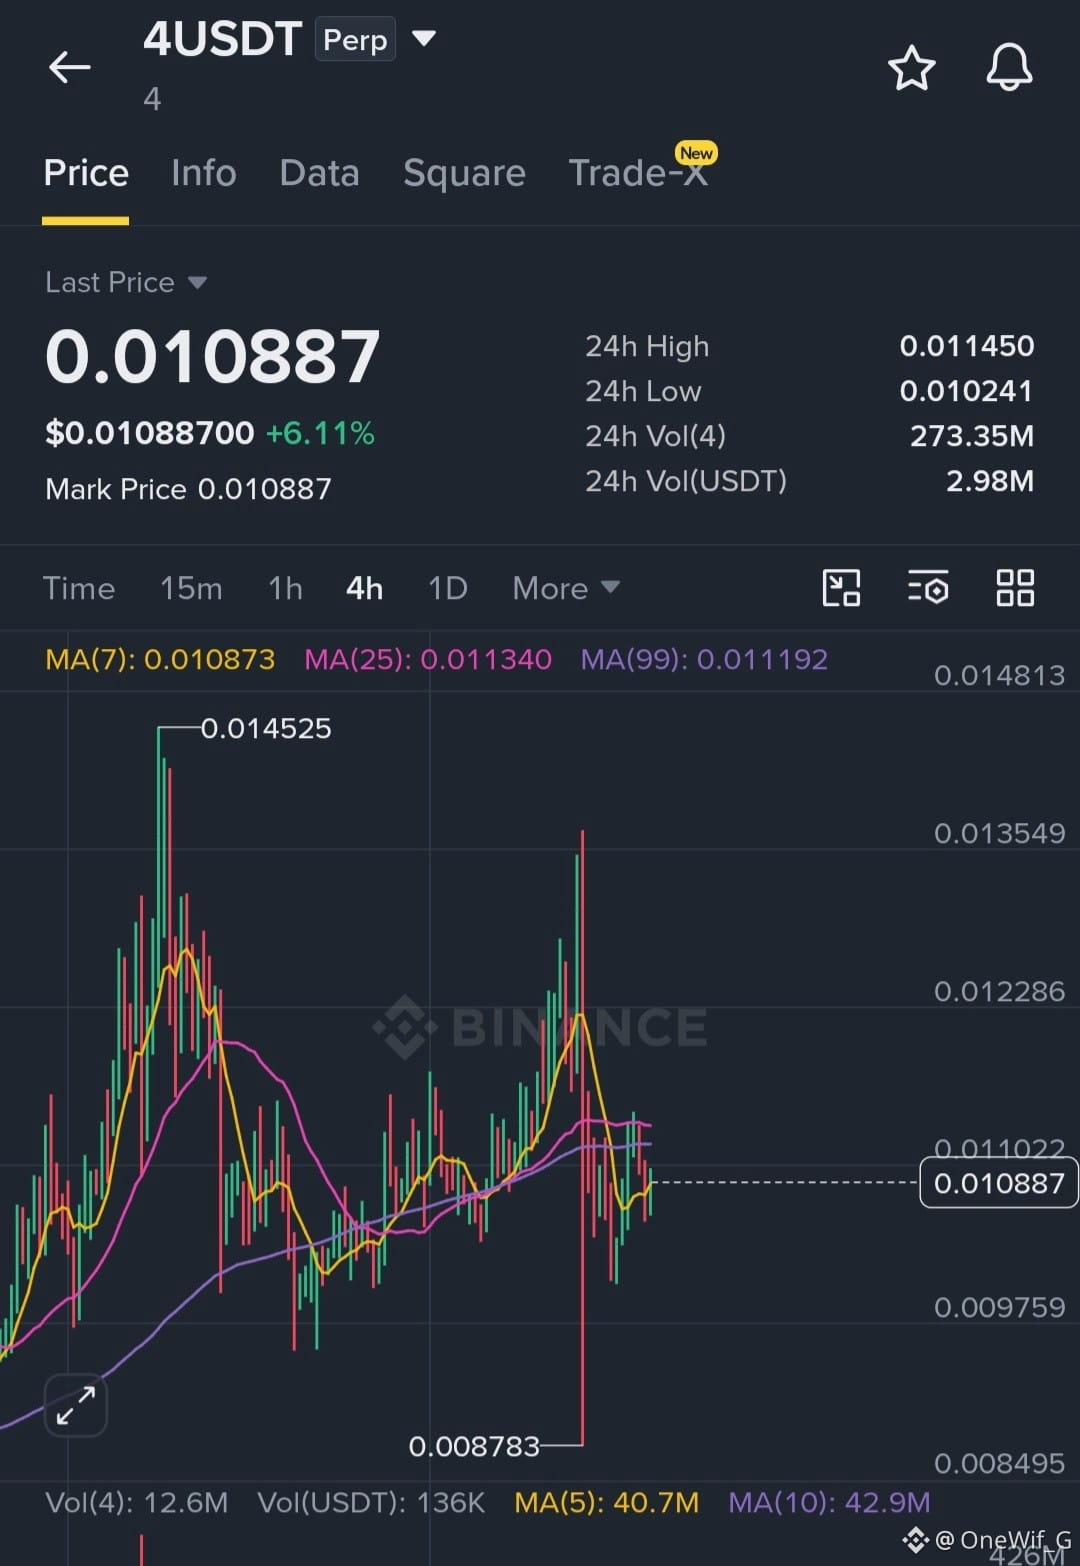
Task: Tap the back arrow icon
Action: (x=69, y=67)
